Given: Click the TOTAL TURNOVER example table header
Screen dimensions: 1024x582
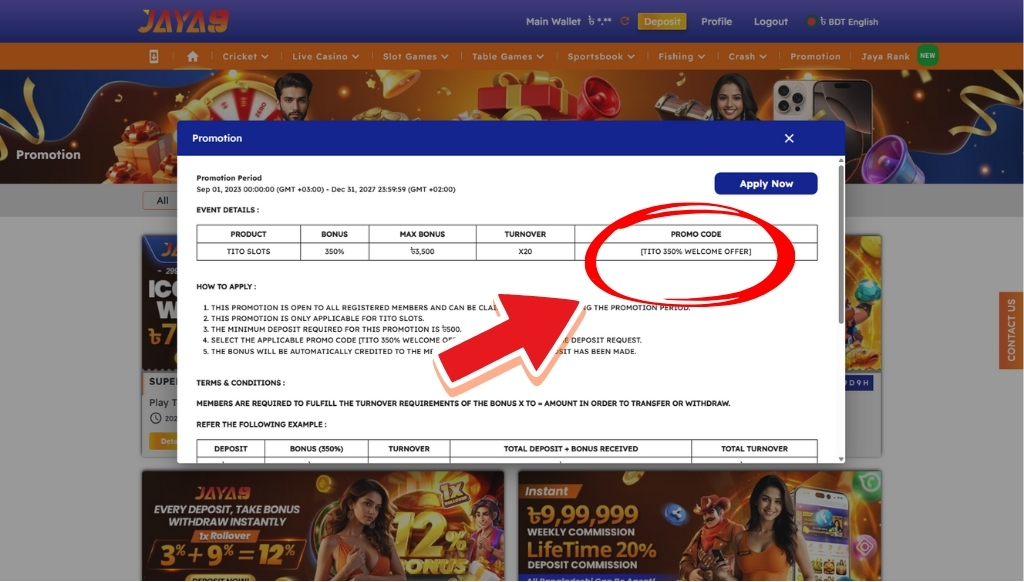Looking at the screenshot, I should [x=754, y=449].
